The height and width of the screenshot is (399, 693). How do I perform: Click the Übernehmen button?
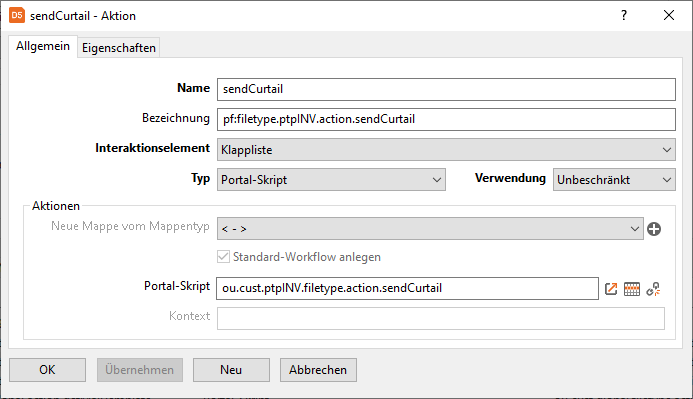140,370
